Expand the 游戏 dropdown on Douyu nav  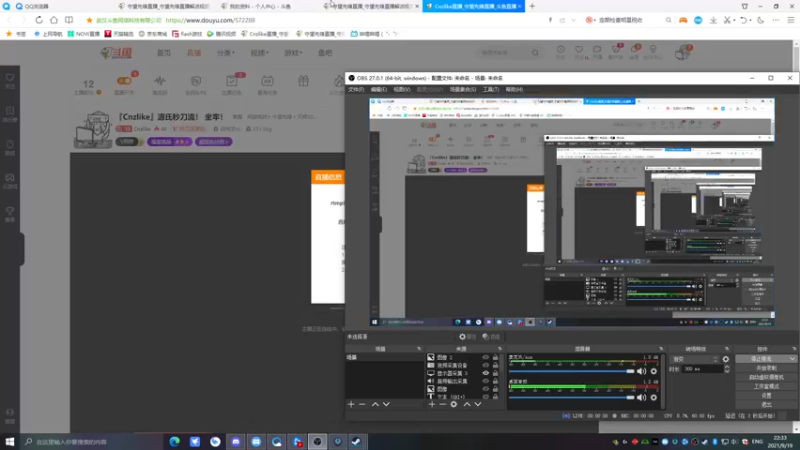(x=293, y=53)
